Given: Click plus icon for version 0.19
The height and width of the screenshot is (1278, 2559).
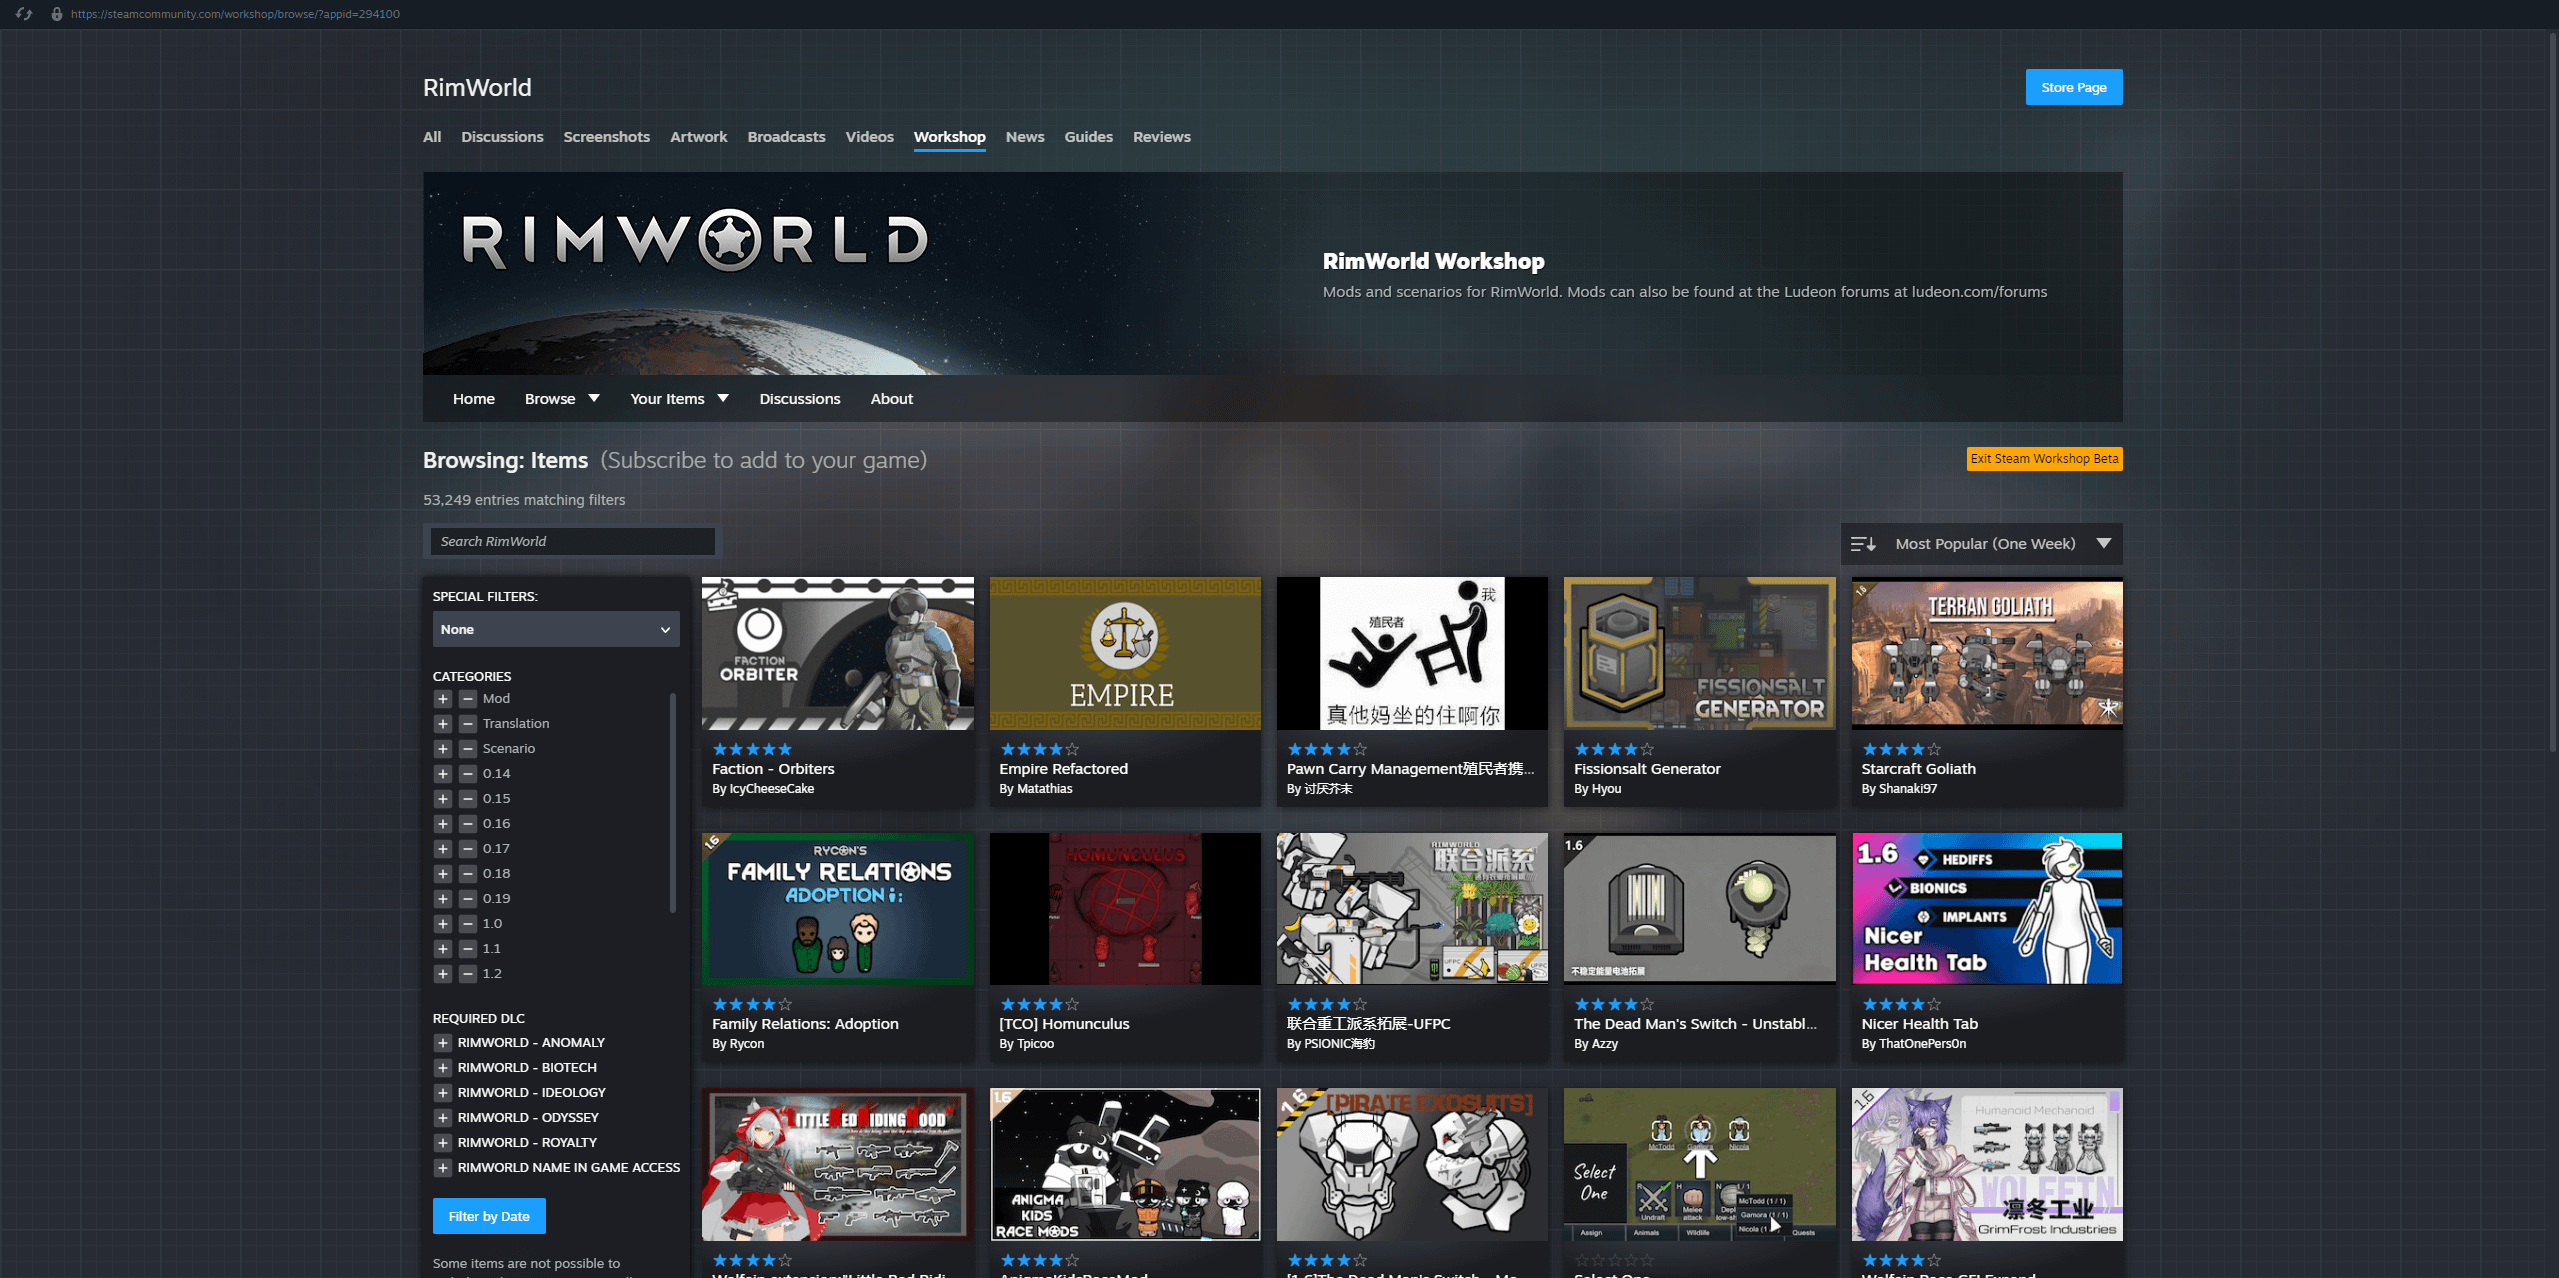Looking at the screenshot, I should [x=443, y=899].
